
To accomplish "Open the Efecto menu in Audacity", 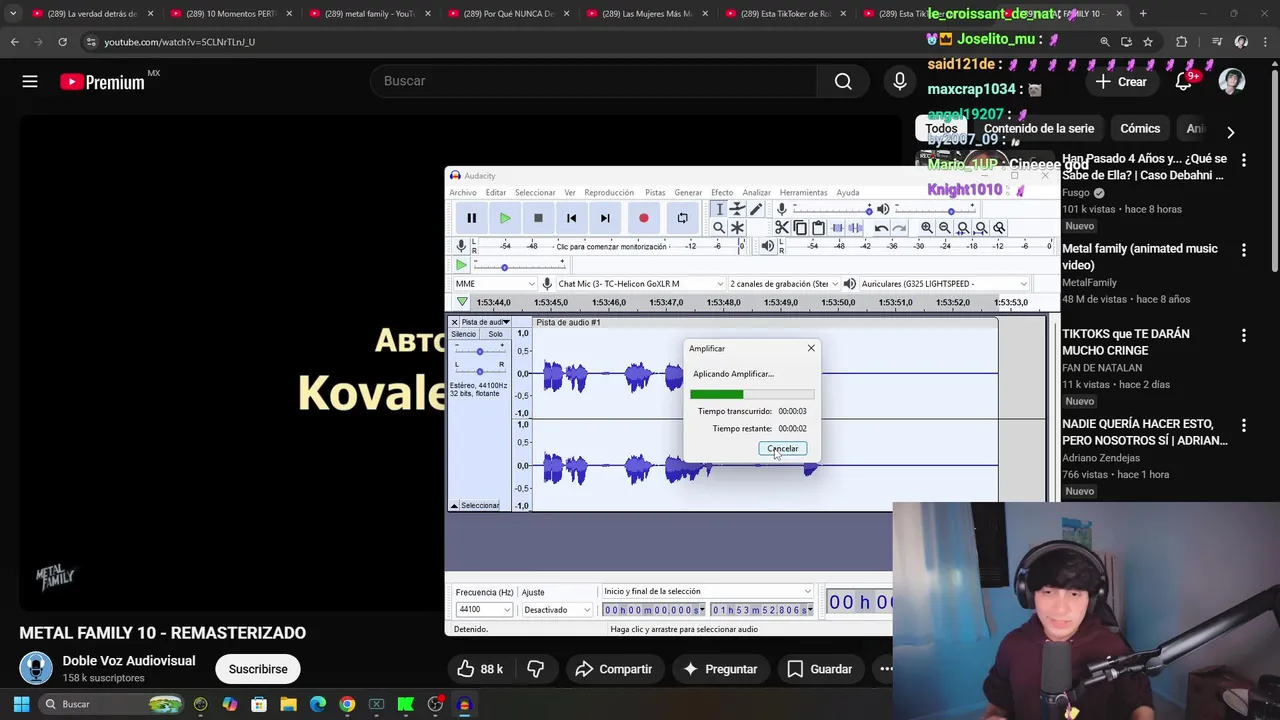I will pyautogui.click(x=722, y=193).
